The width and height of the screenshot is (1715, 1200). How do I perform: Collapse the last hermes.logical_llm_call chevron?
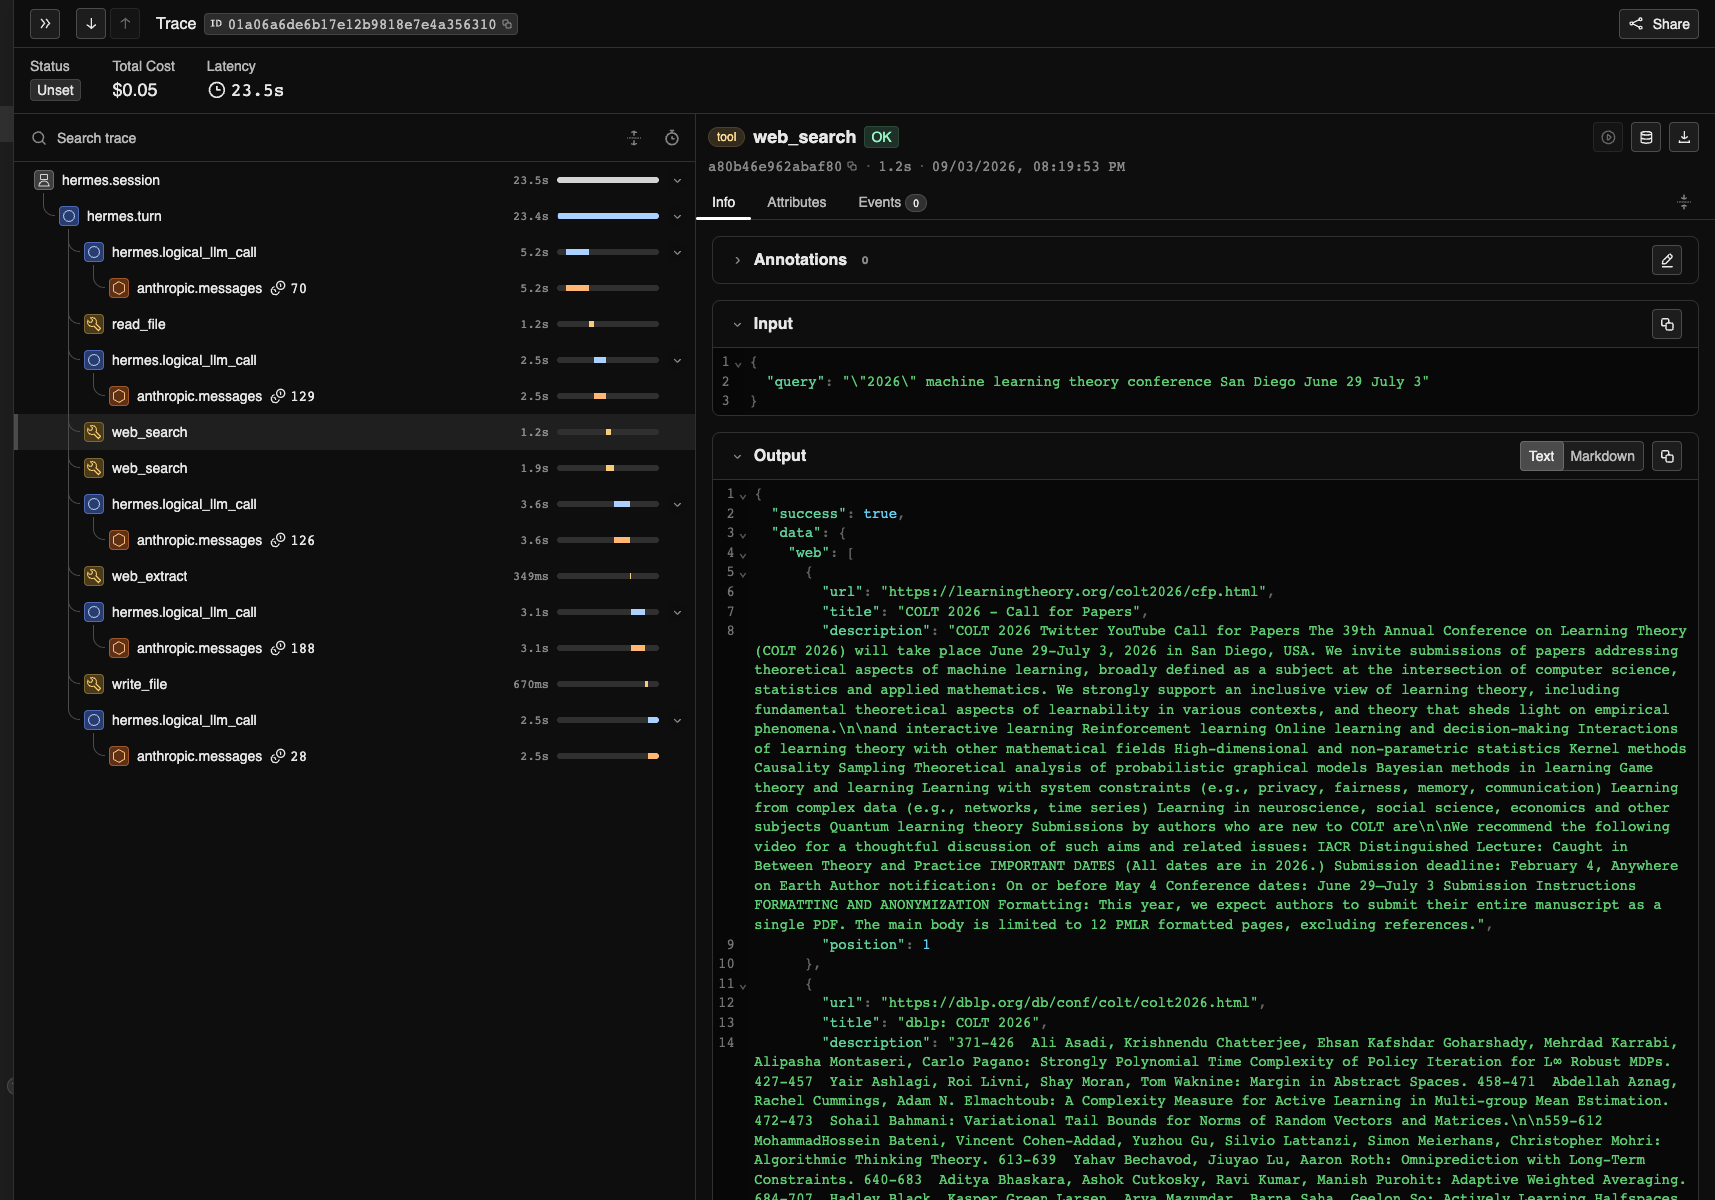click(677, 721)
